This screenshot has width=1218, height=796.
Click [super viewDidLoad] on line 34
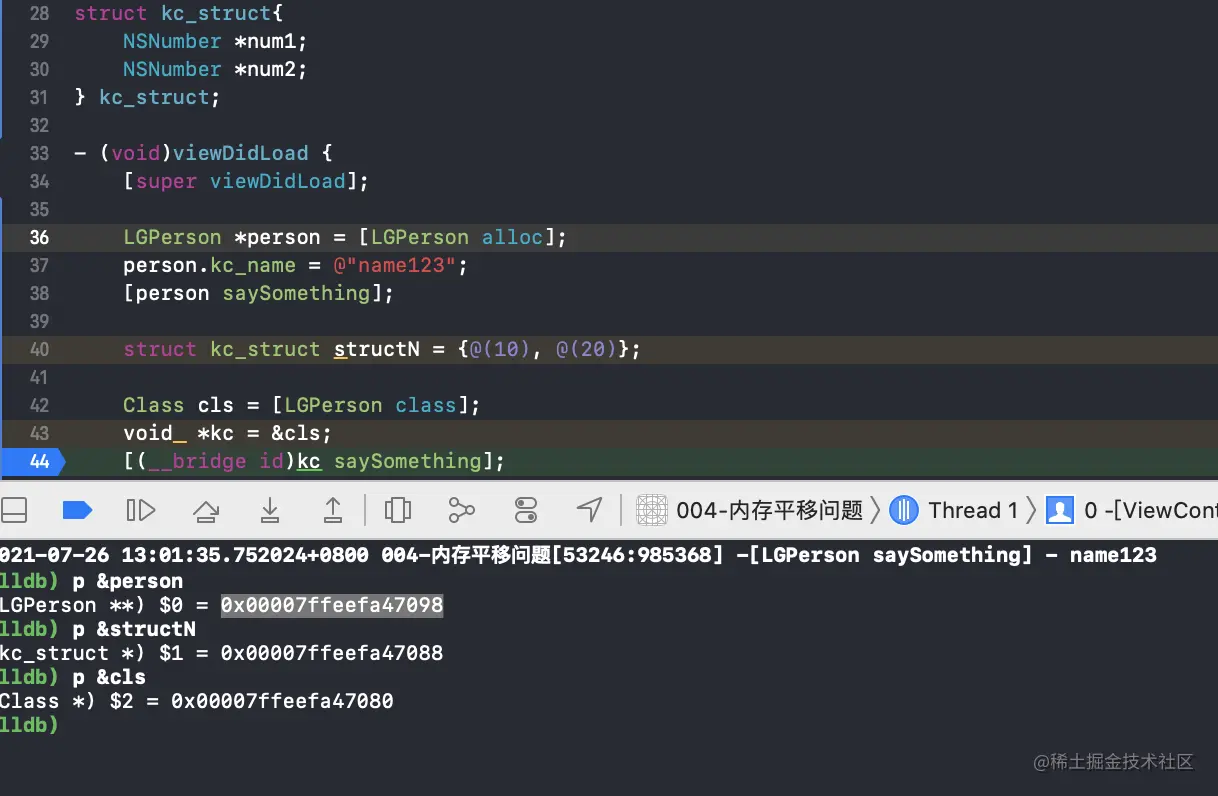(x=246, y=181)
